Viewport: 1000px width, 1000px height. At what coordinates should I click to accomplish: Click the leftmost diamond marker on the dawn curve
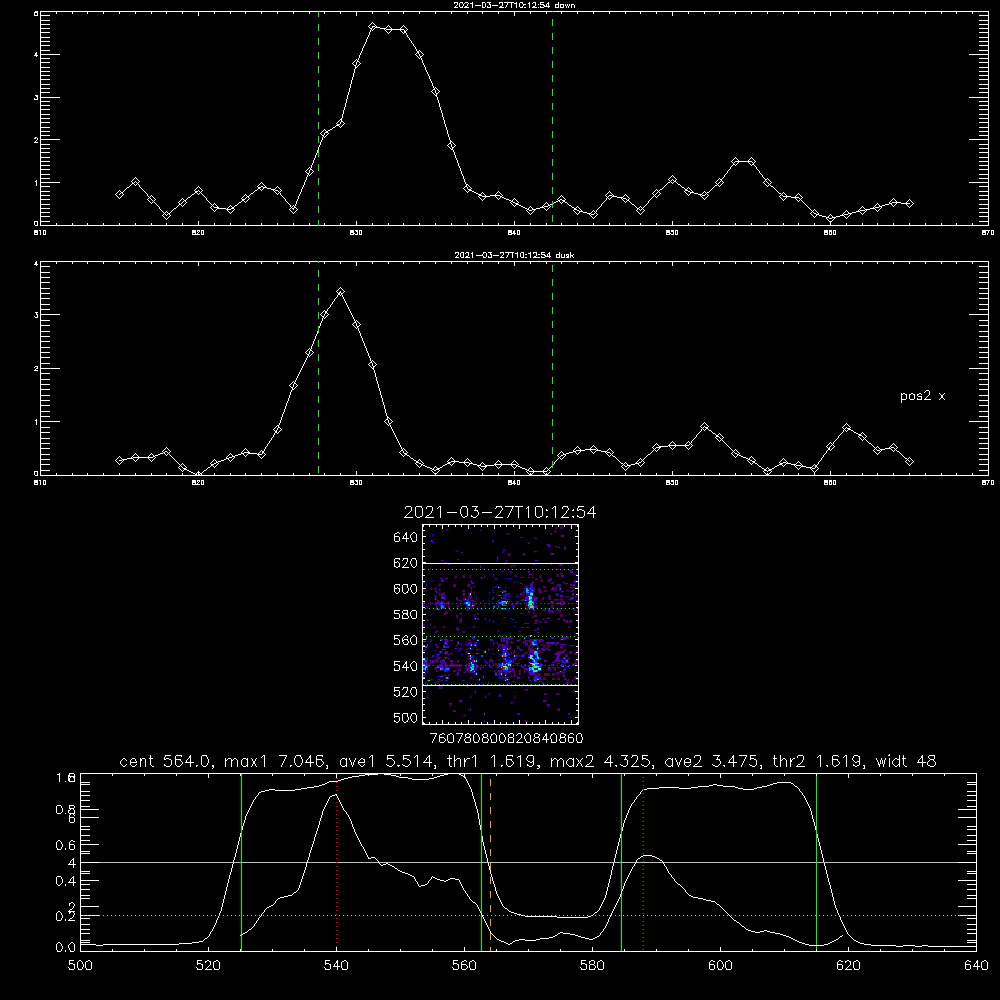pos(119,194)
